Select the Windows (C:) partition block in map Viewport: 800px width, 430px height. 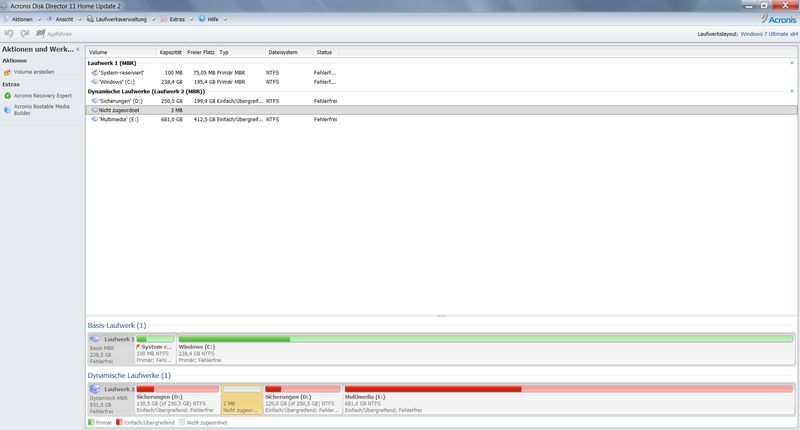pyautogui.click(x=485, y=349)
